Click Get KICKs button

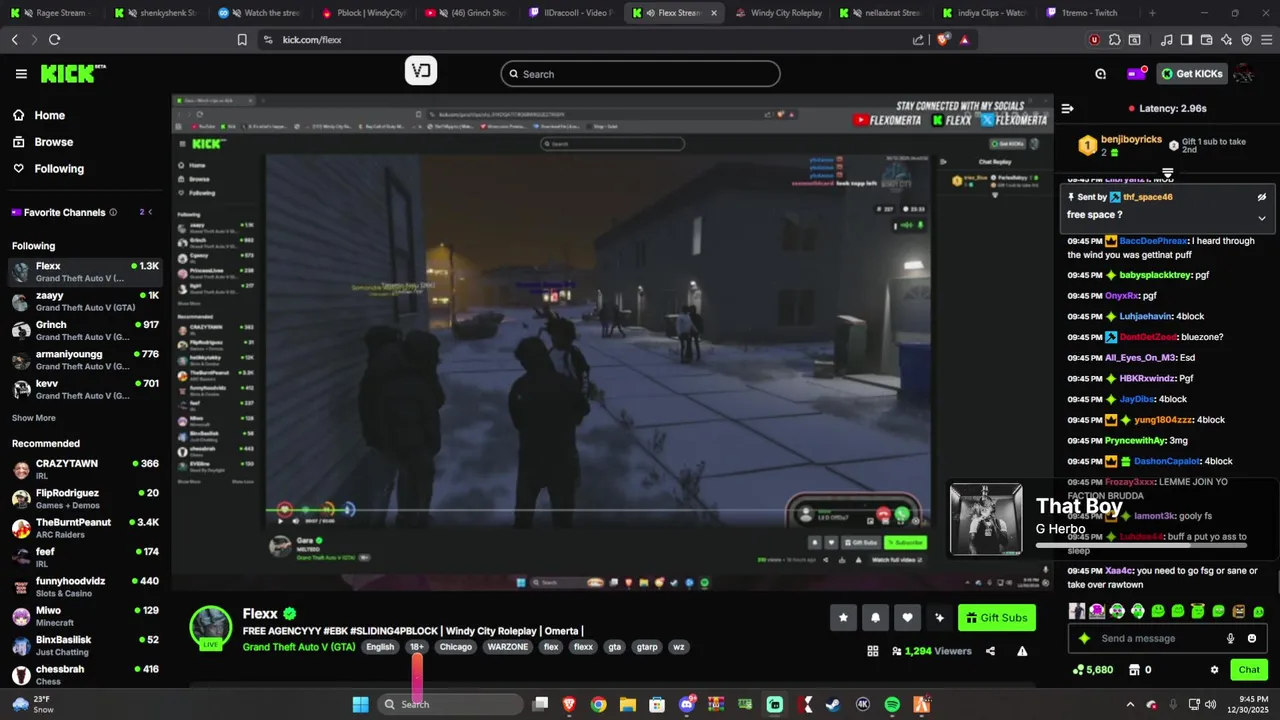[1191, 74]
